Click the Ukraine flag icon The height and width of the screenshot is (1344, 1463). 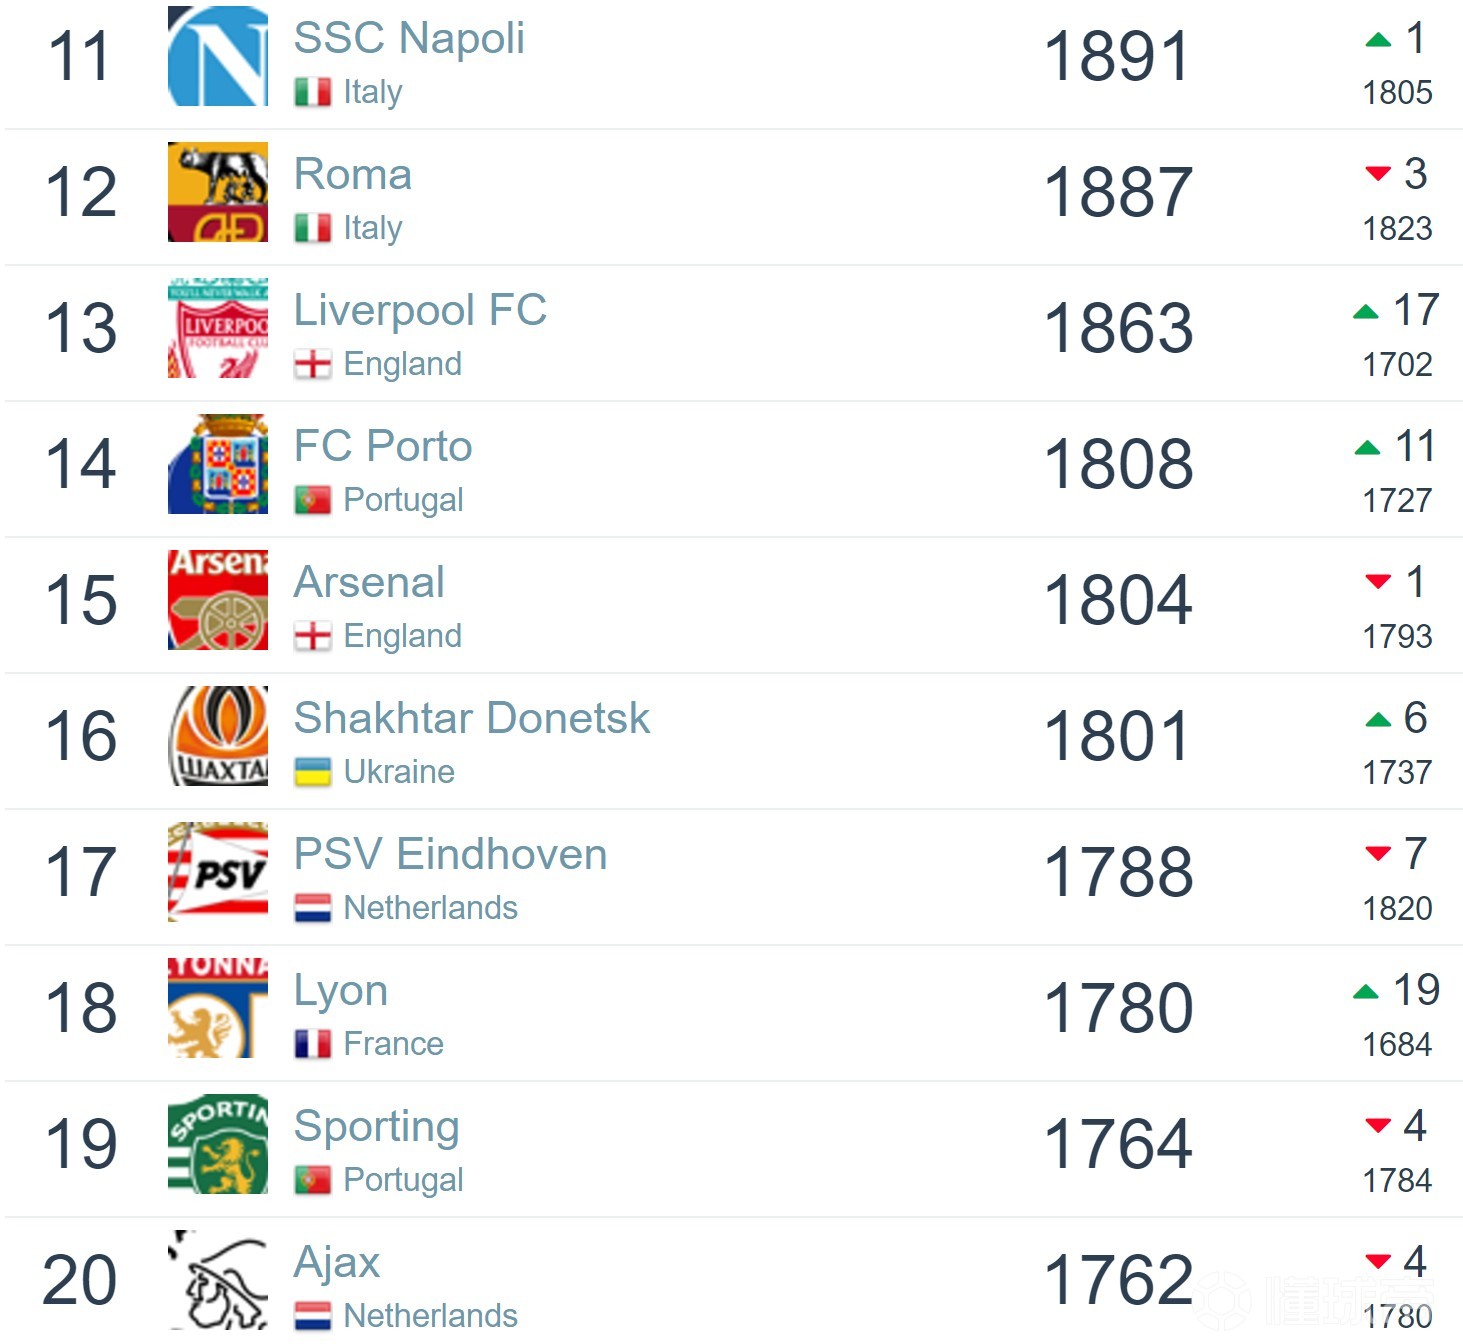[312, 772]
